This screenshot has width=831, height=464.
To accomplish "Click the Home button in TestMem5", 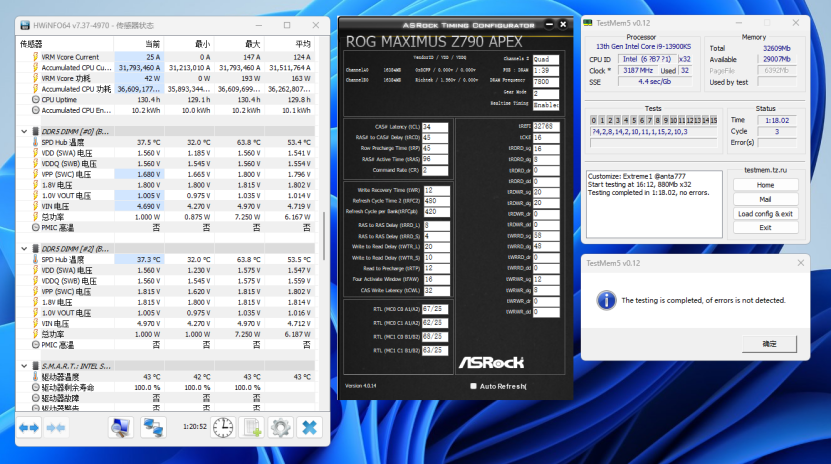I will tap(765, 185).
